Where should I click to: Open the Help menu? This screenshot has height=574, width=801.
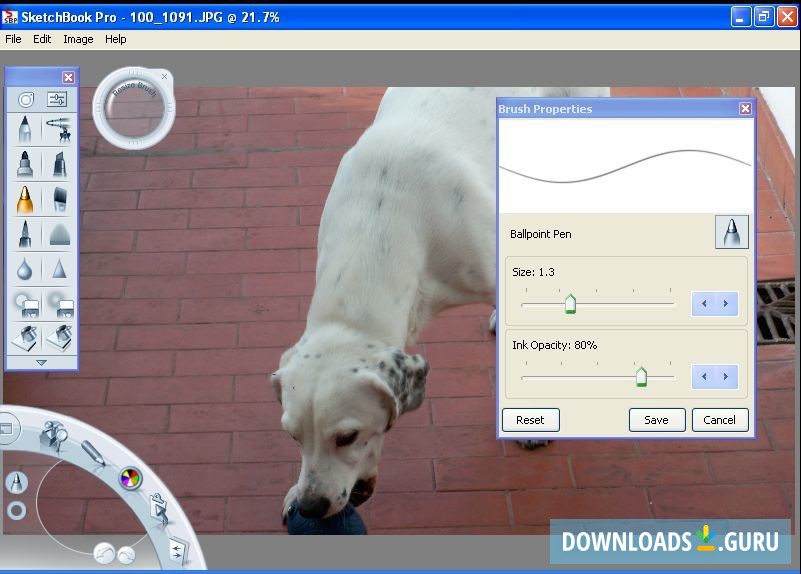pyautogui.click(x=115, y=39)
